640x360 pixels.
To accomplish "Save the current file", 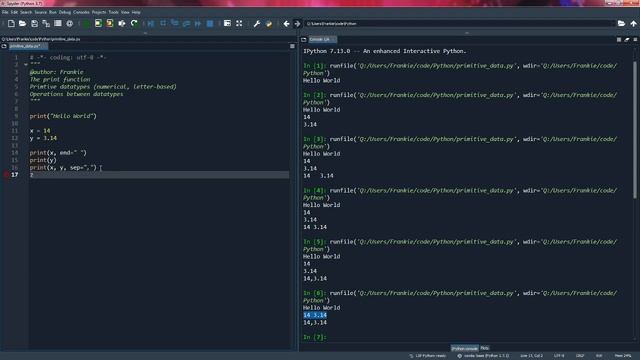I will [34, 24].
